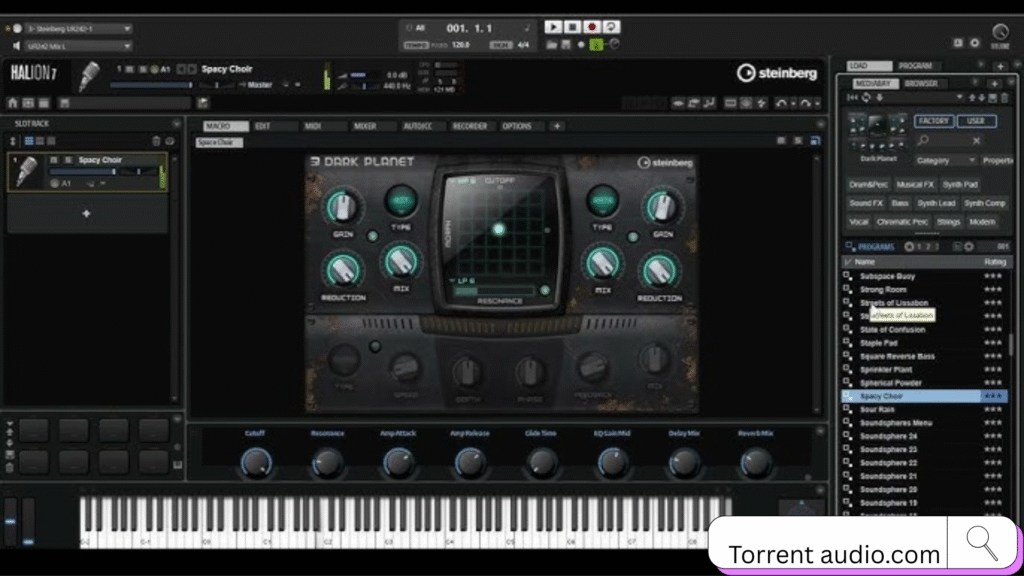
Task: Expand the Category filter dropdown
Action: click(946, 160)
